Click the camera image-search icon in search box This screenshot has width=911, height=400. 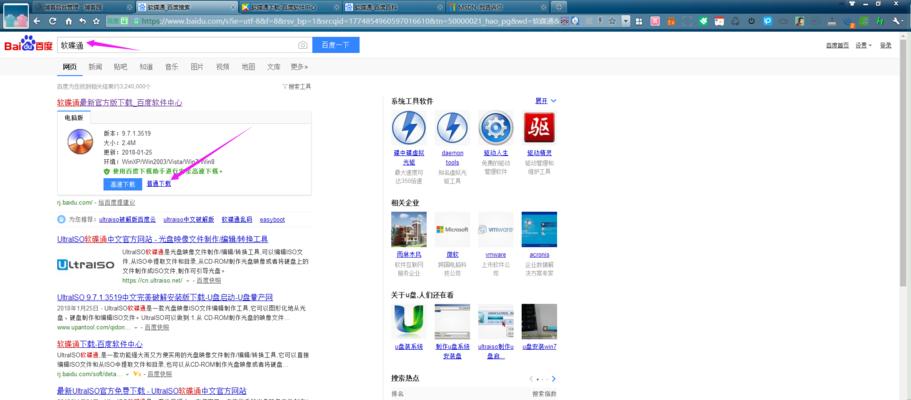(x=302, y=45)
